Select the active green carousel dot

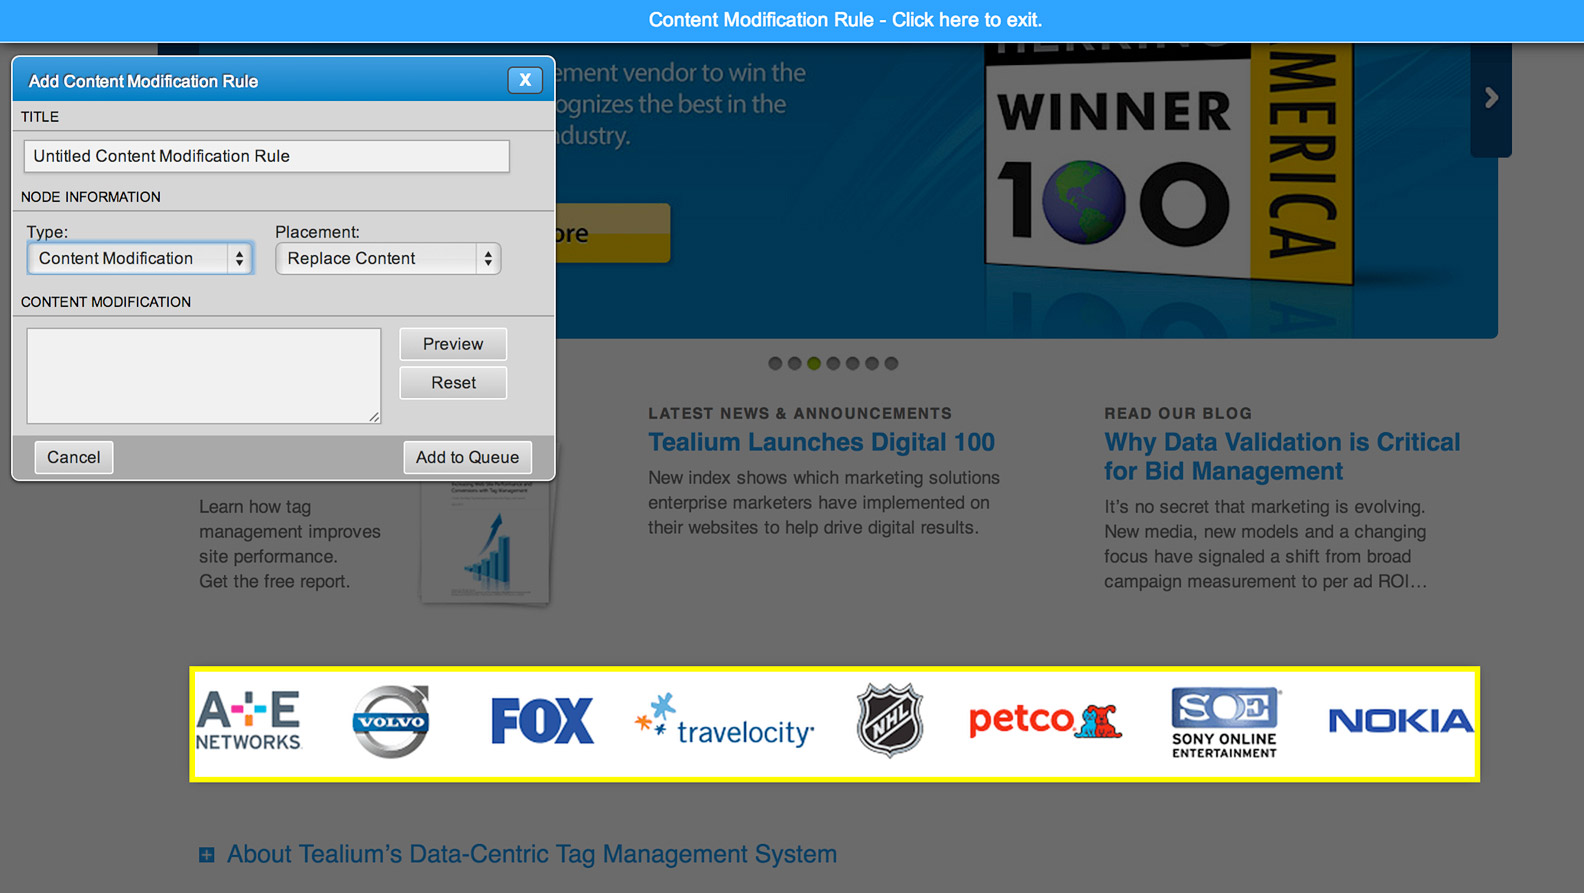click(814, 363)
